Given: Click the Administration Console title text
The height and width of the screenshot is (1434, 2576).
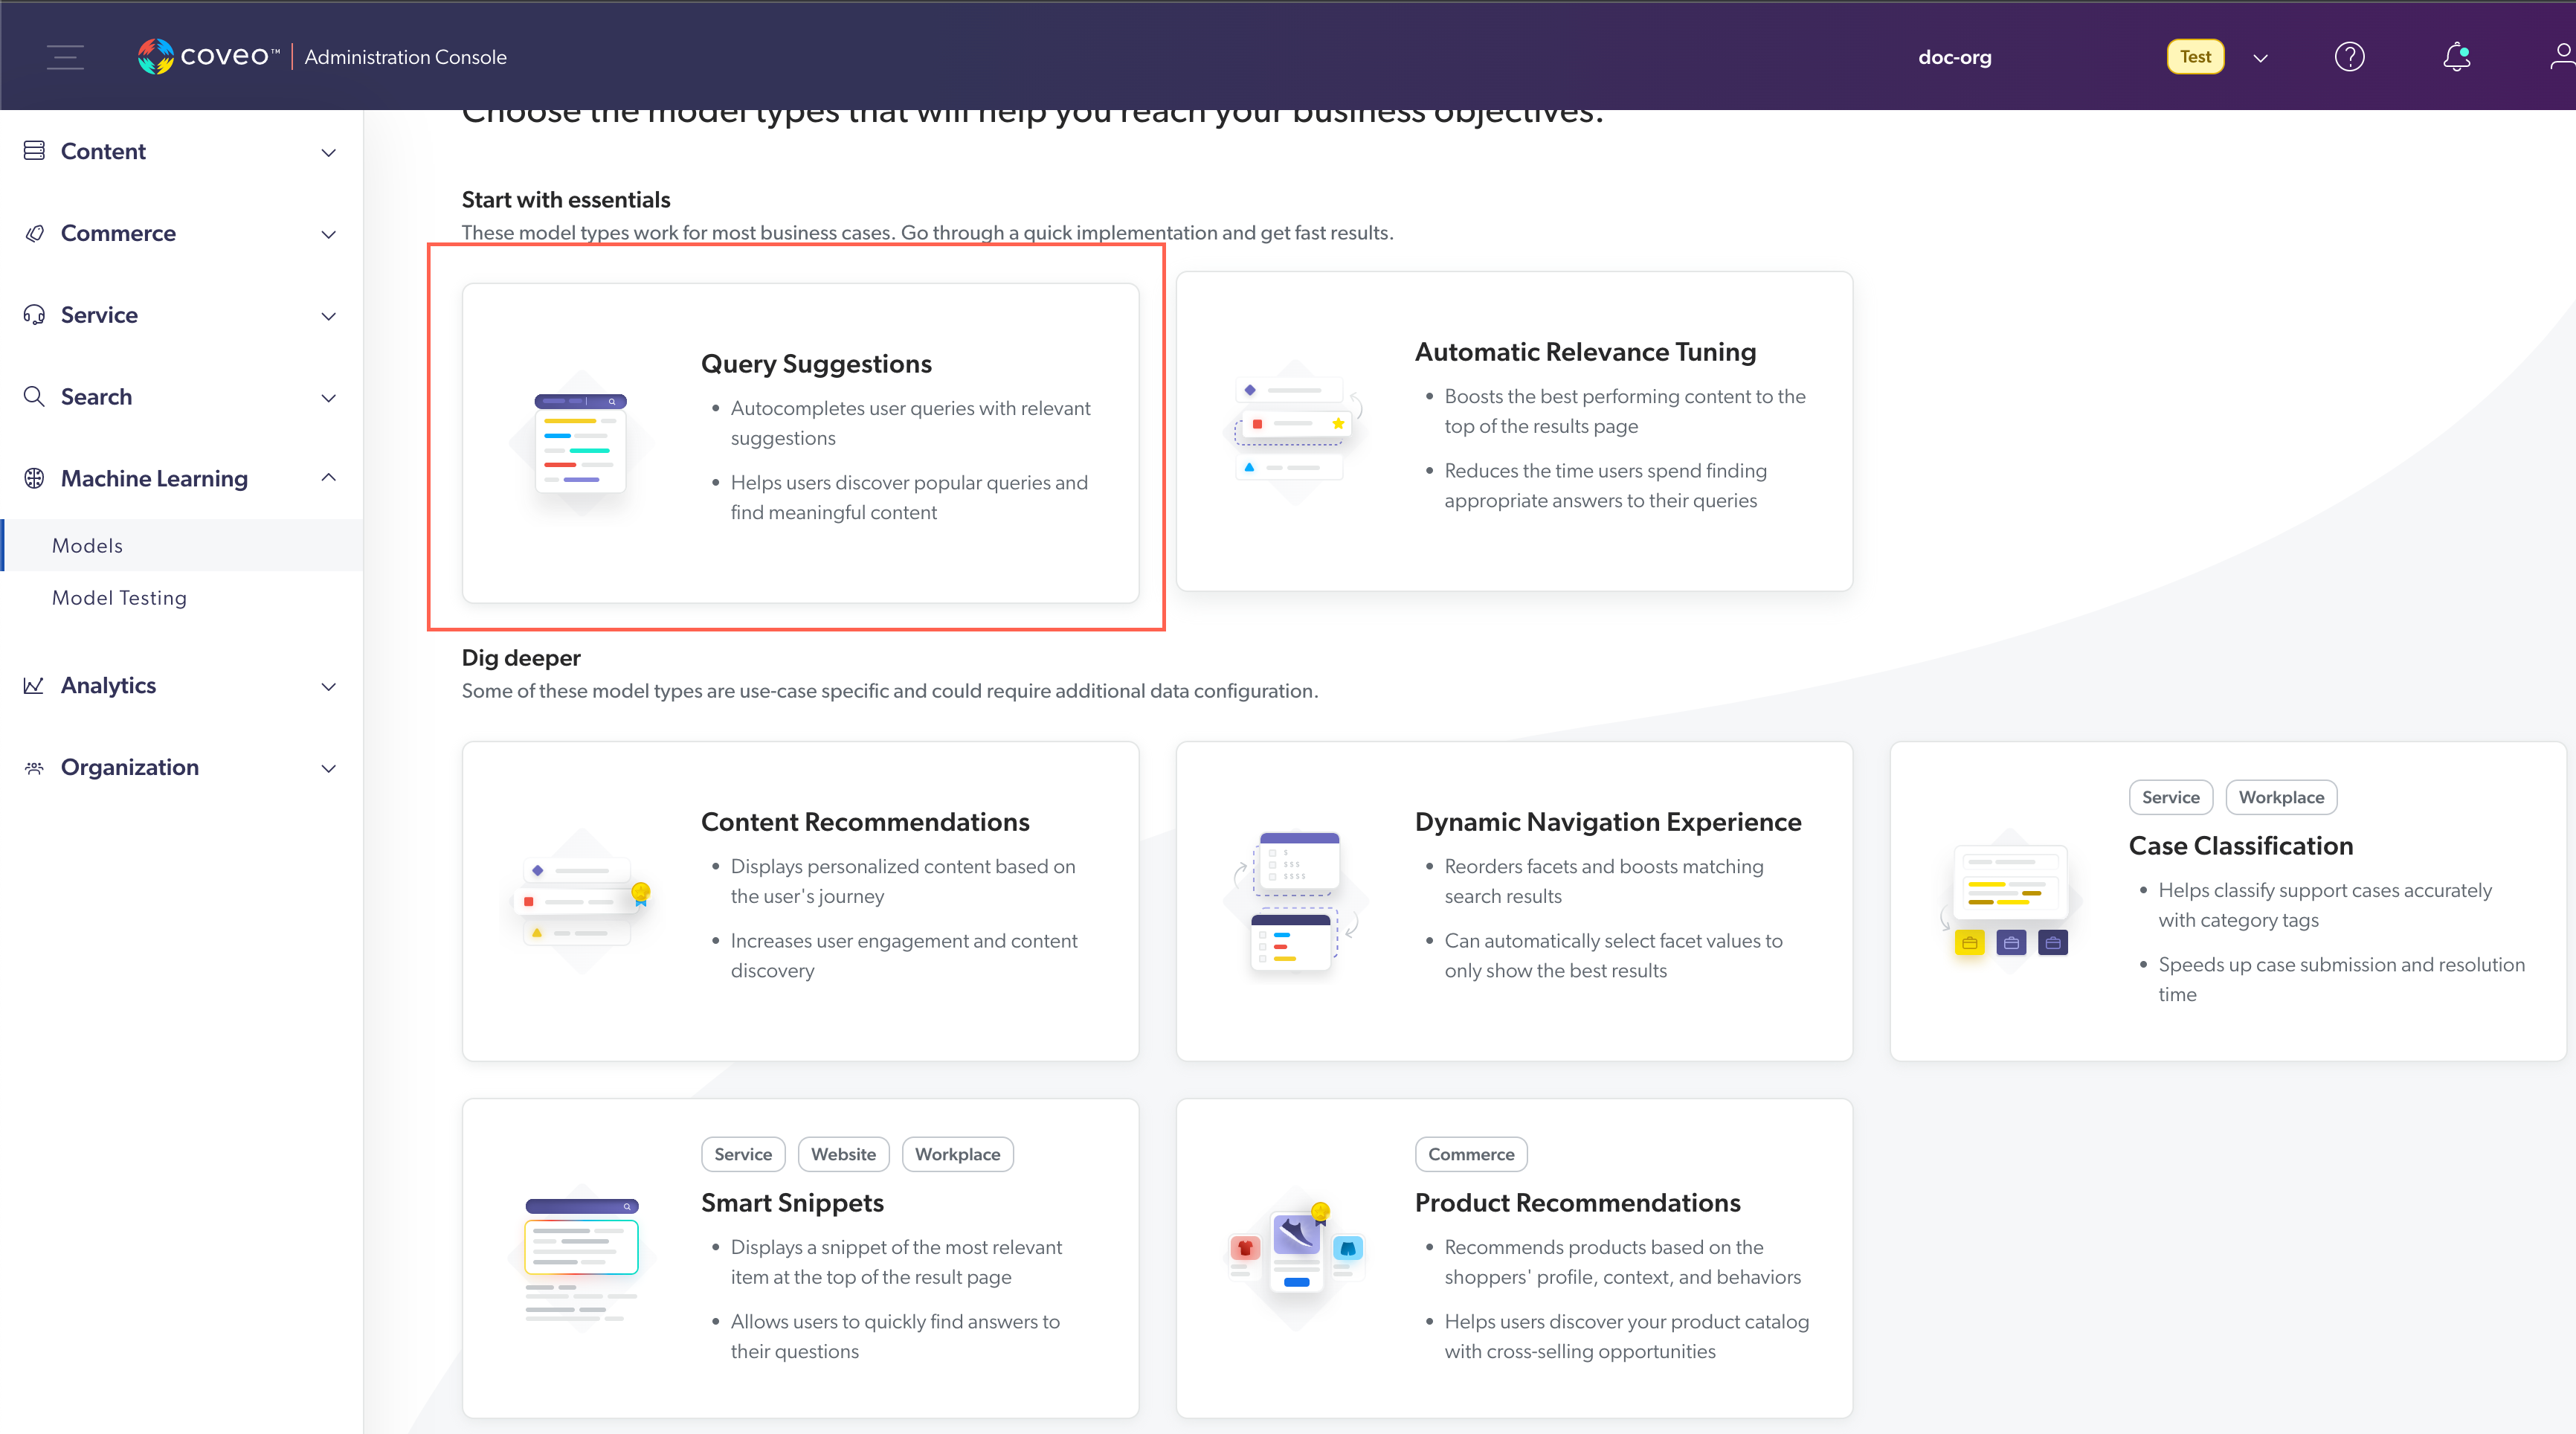Looking at the screenshot, I should click(x=405, y=57).
